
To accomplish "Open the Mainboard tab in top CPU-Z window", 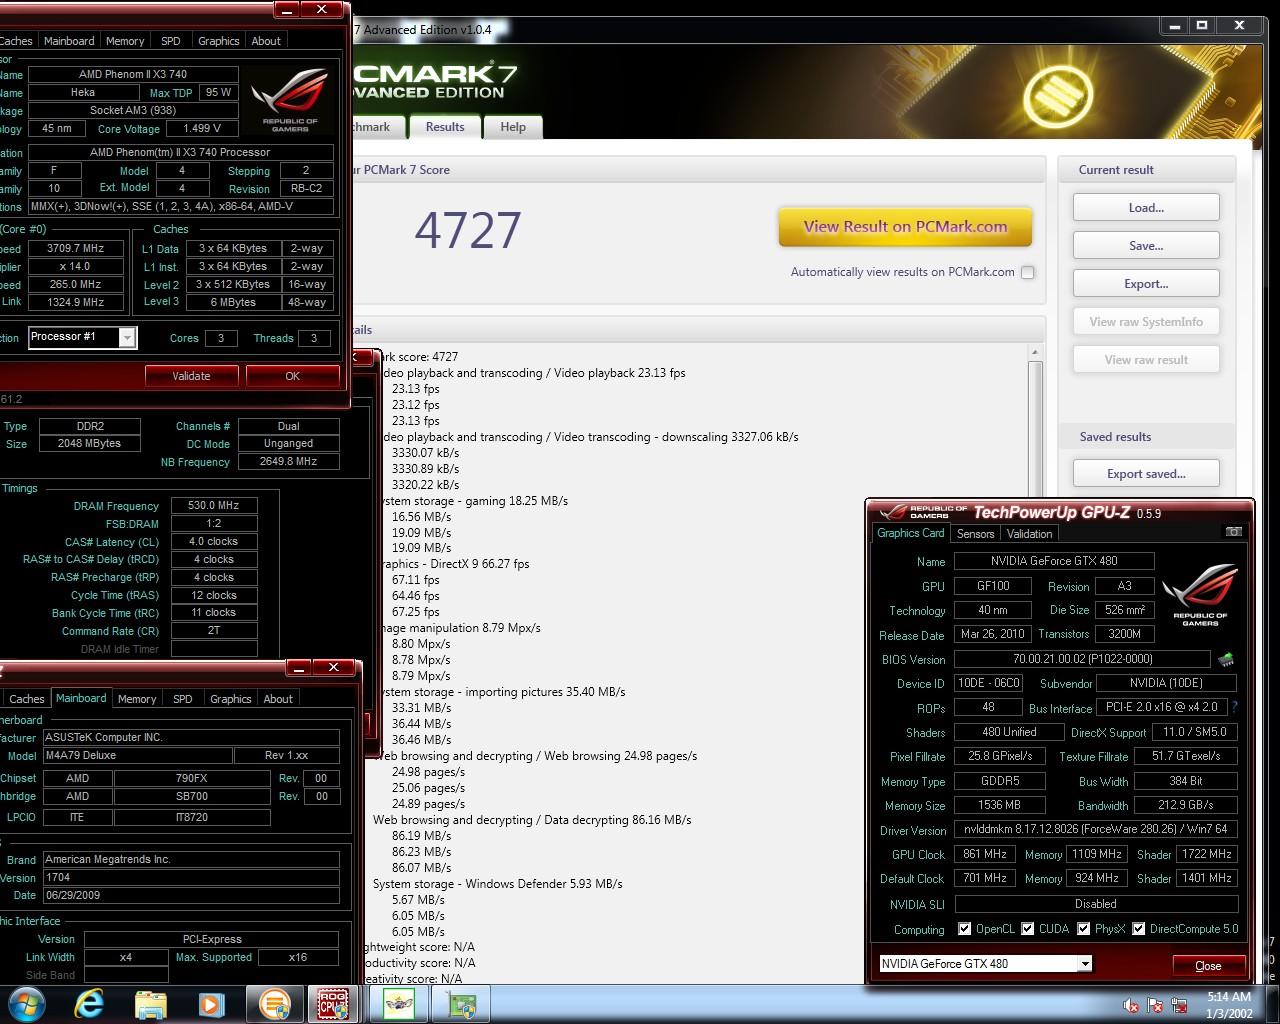I will (69, 41).
